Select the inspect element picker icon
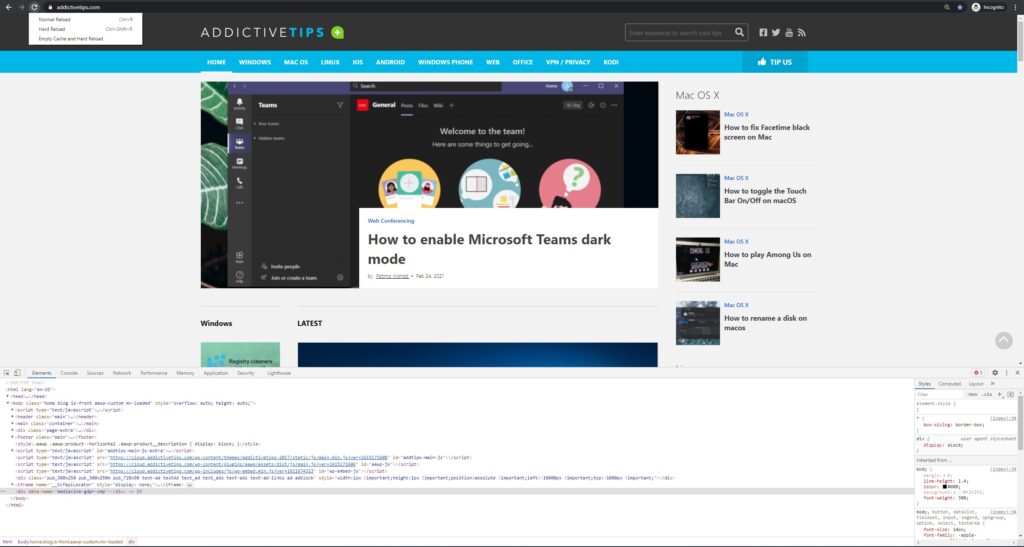The width and height of the screenshot is (1024, 547). pyautogui.click(x=7, y=373)
